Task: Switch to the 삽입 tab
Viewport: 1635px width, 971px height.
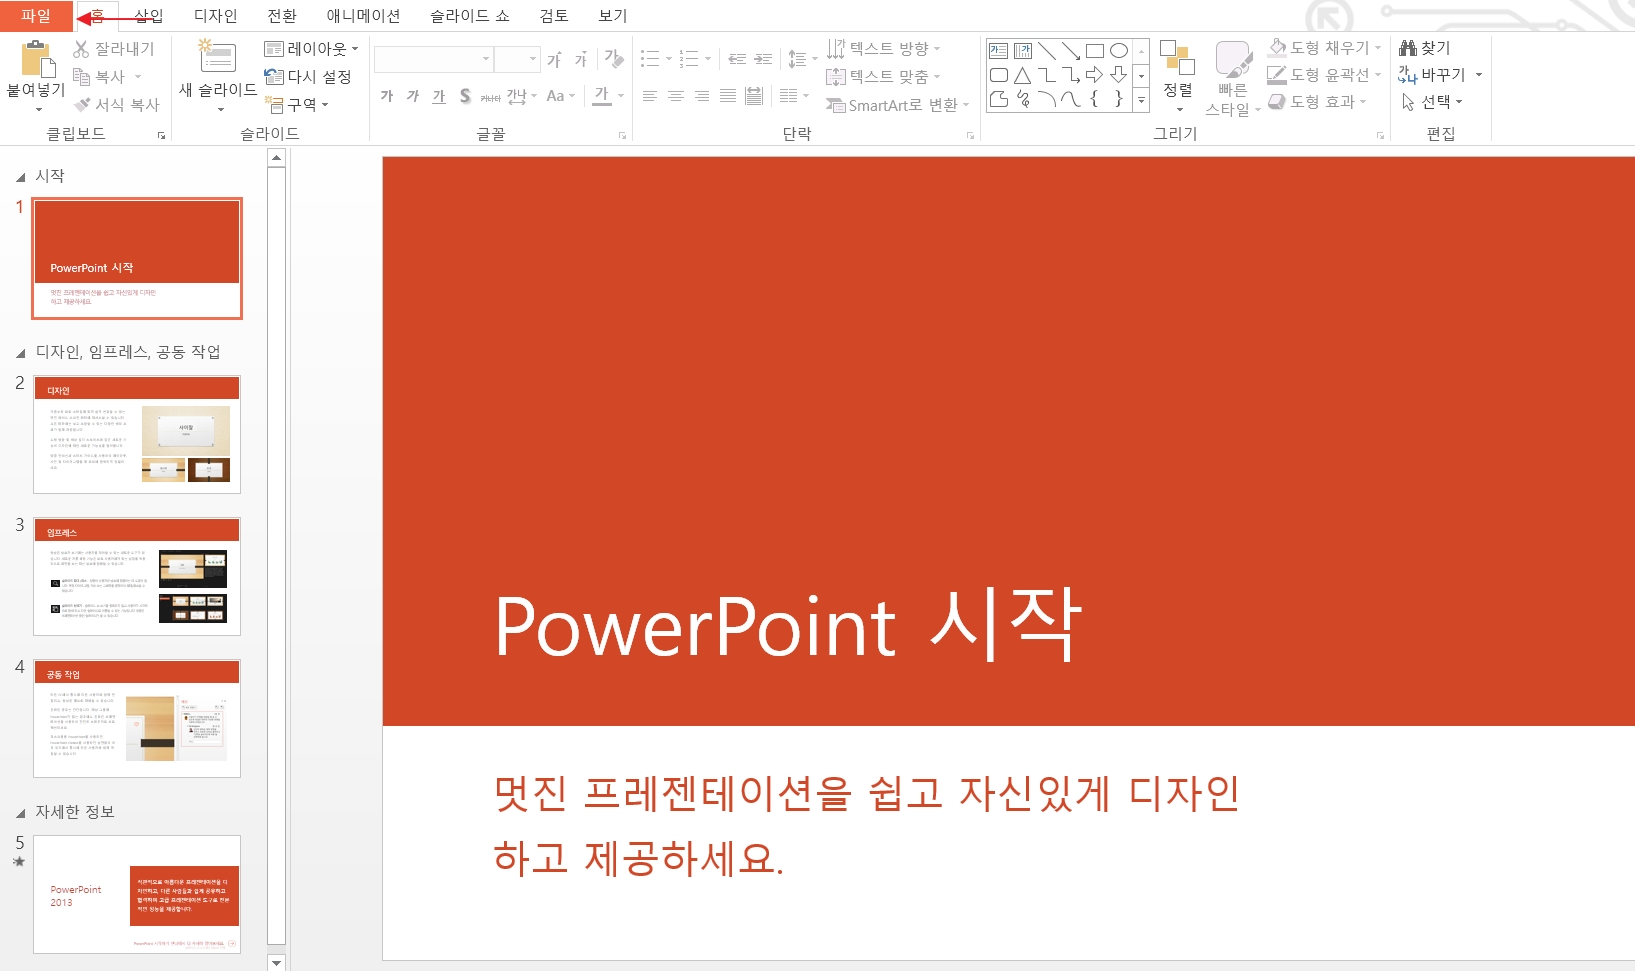Action: point(149,16)
